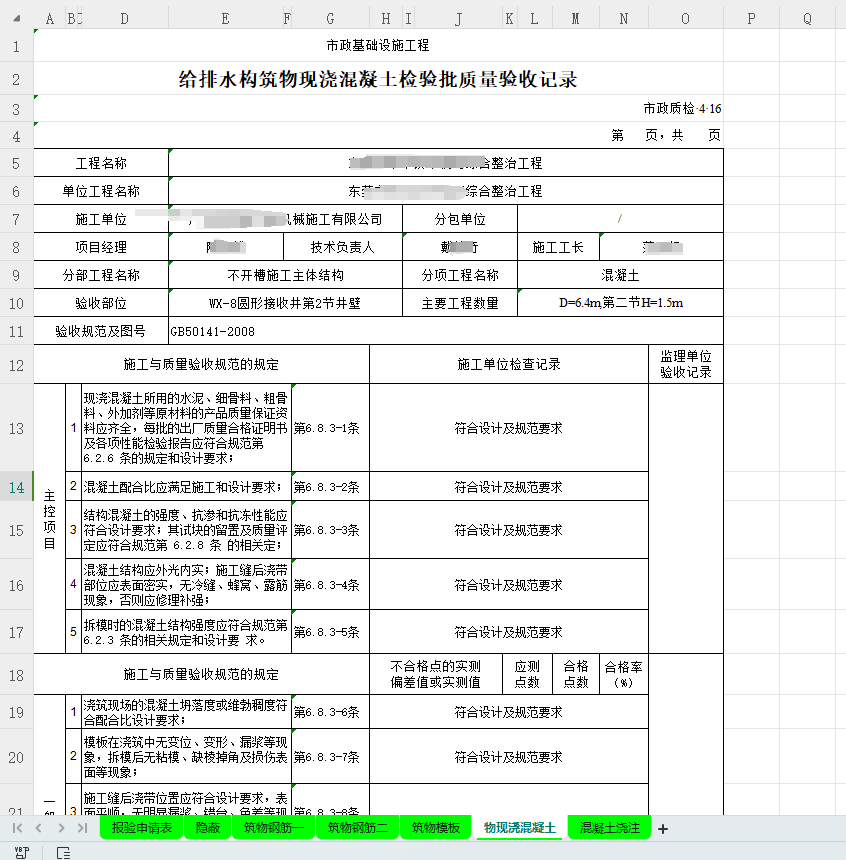This screenshot has width=846, height=860.
Task: Click the select-all corner triangle
Action: tap(17, 19)
